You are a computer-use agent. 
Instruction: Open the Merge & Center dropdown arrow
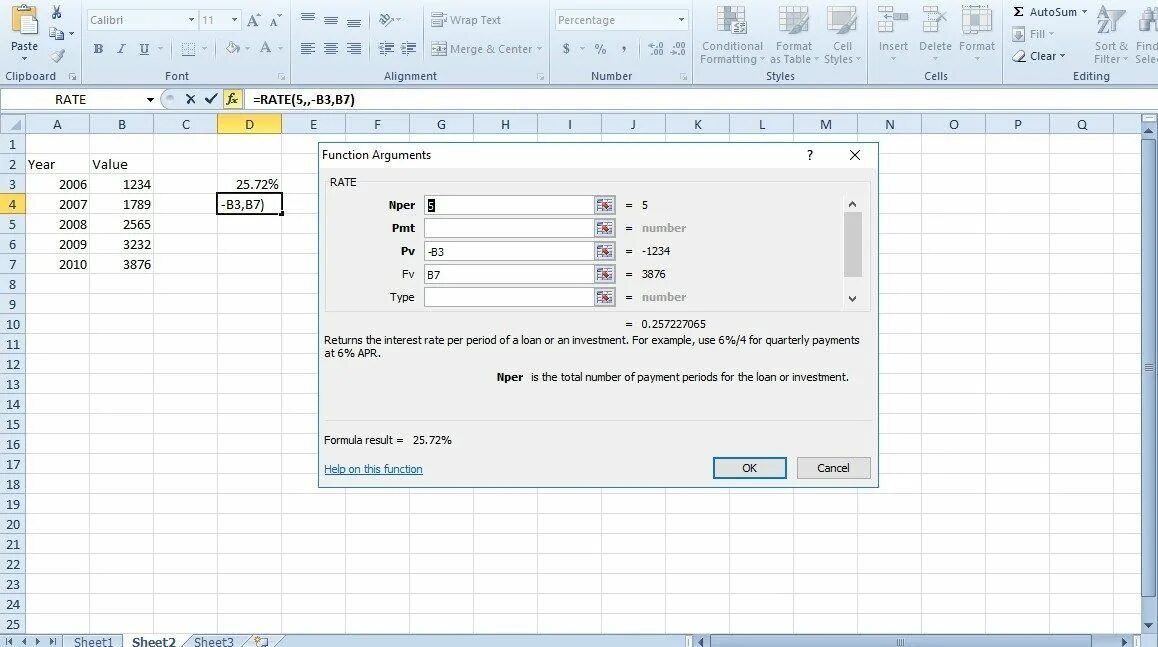tap(539, 49)
